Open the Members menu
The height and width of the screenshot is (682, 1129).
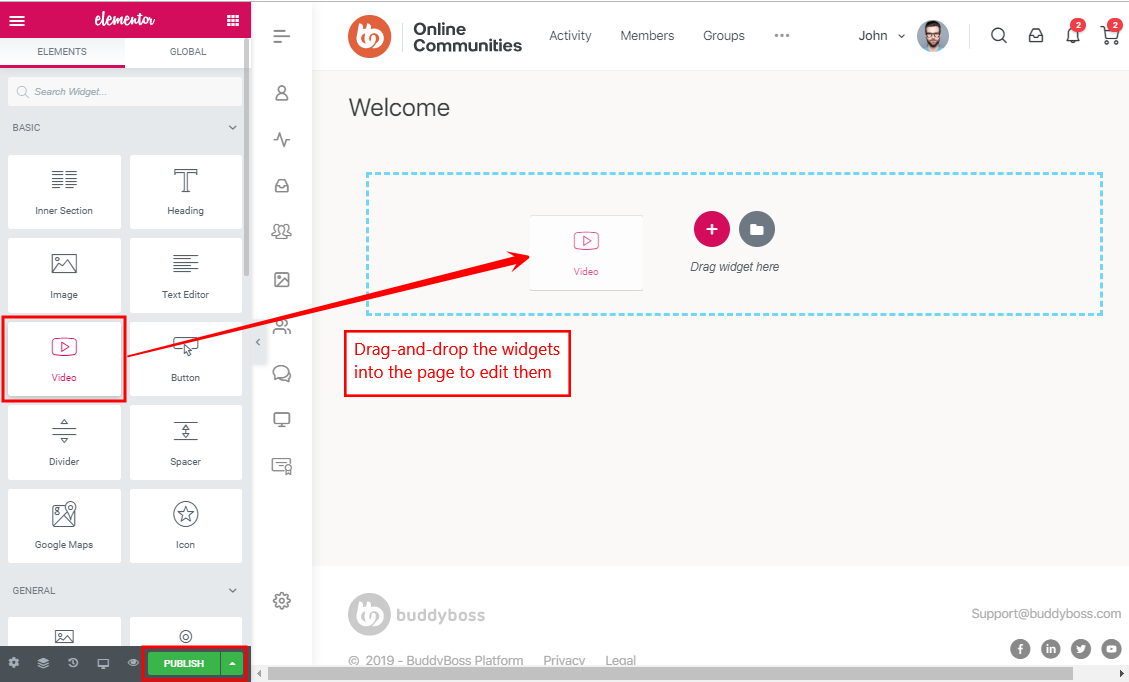(646, 35)
